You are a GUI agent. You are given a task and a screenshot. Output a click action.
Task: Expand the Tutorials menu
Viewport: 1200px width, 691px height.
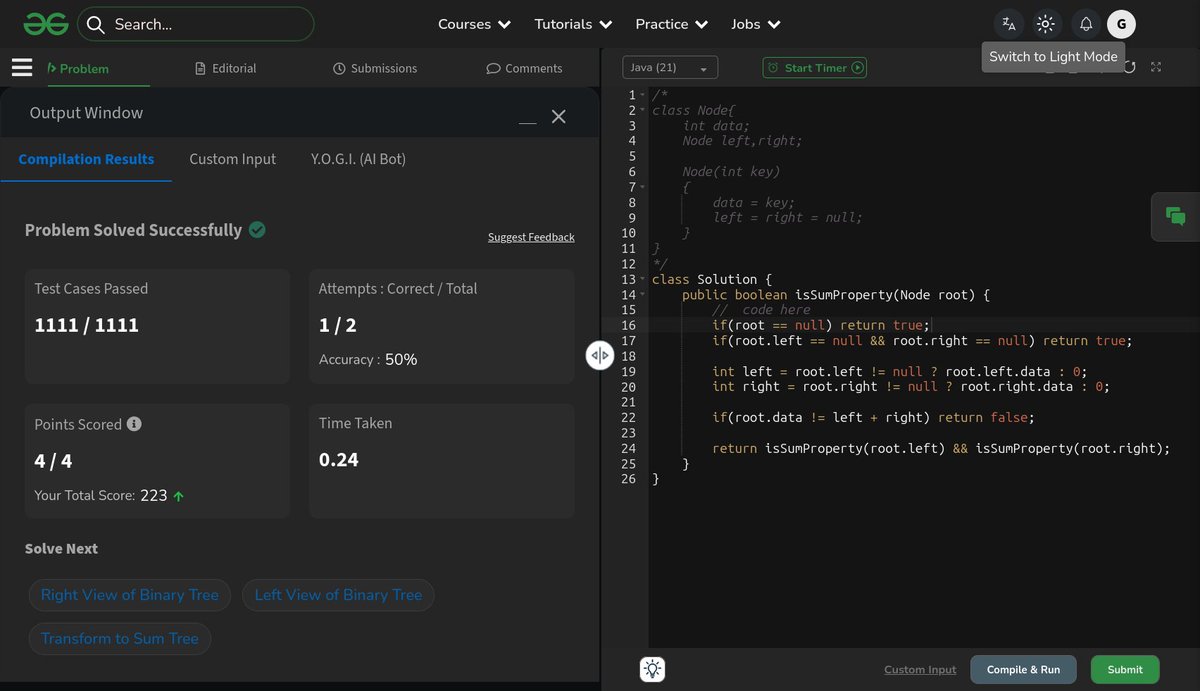click(x=574, y=24)
